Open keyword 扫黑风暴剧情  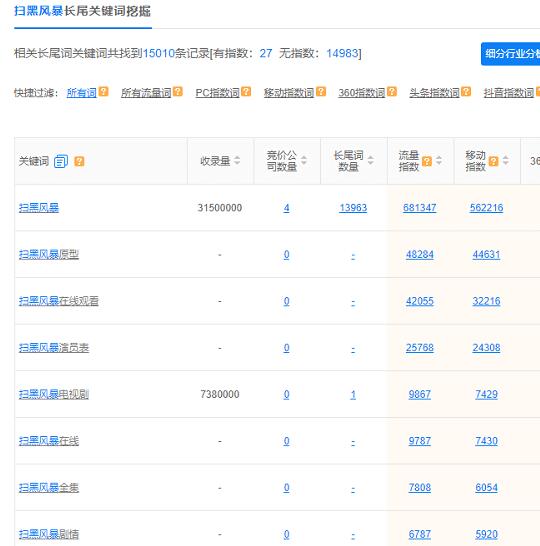coord(49,535)
